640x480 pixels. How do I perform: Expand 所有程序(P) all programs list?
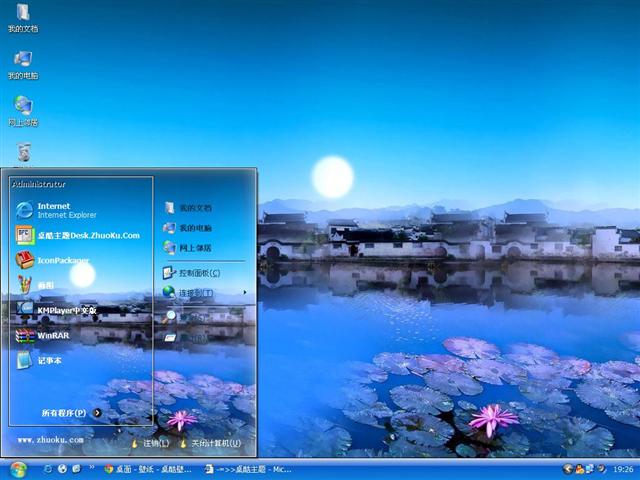(71, 413)
